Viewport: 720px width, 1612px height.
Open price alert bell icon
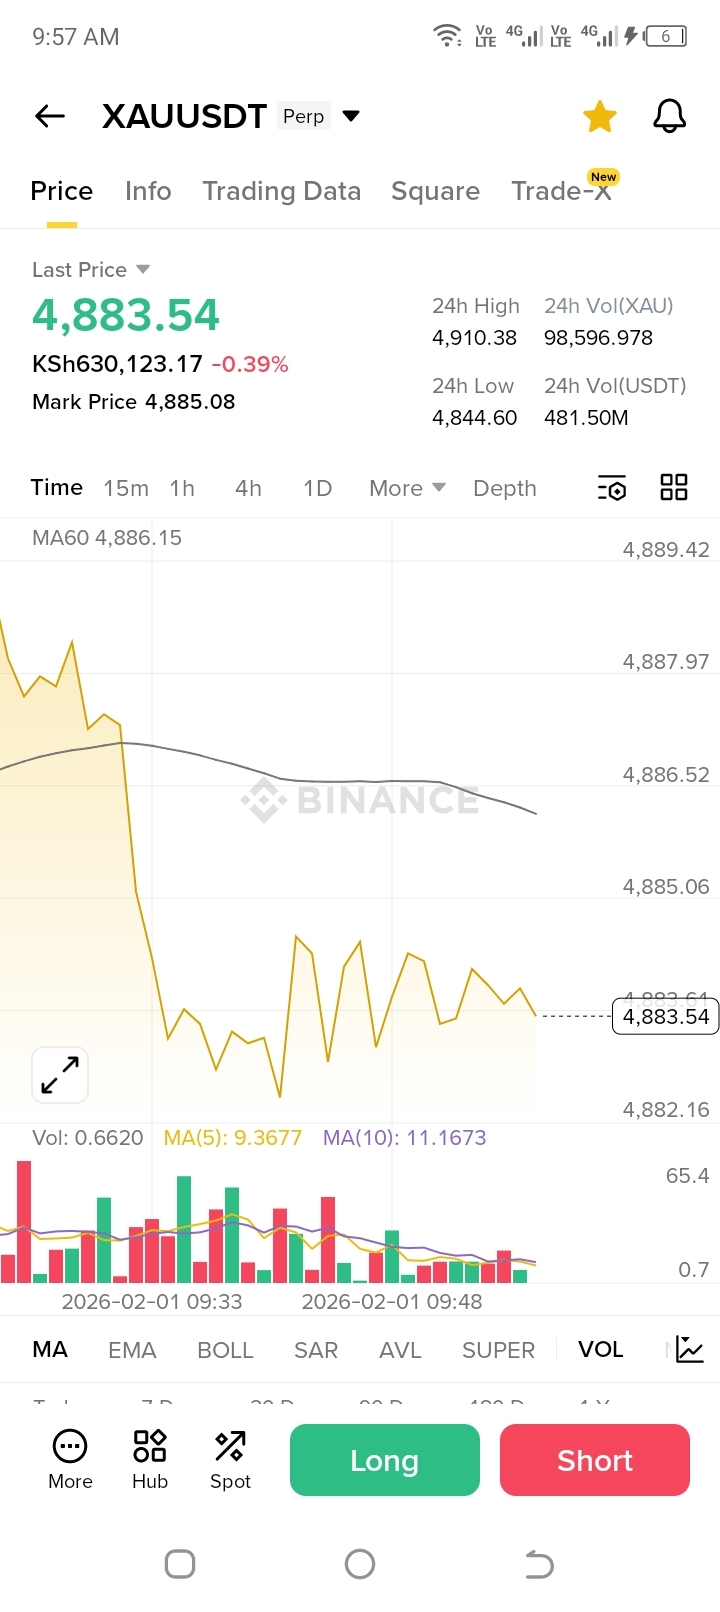click(x=669, y=117)
